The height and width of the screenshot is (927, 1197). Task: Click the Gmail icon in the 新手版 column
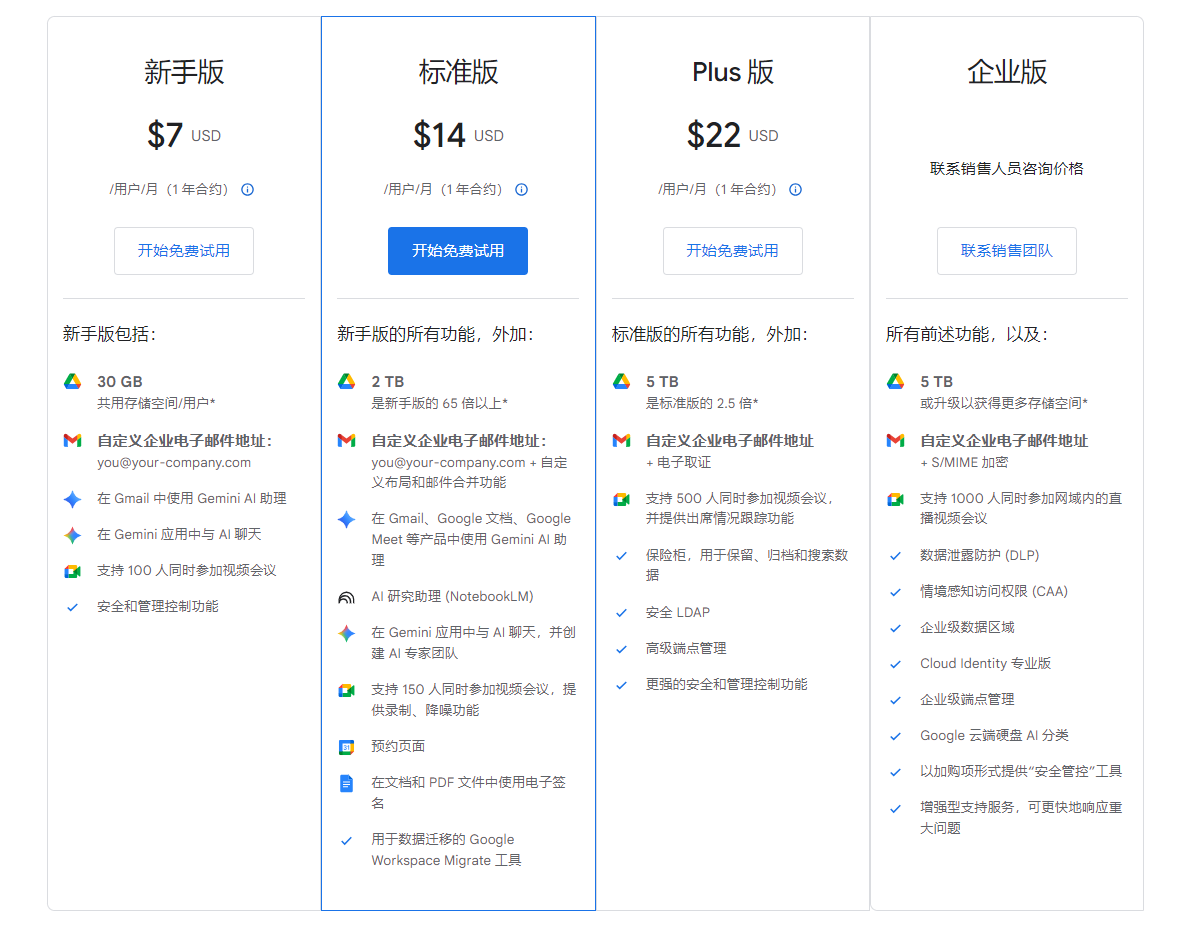[74, 440]
